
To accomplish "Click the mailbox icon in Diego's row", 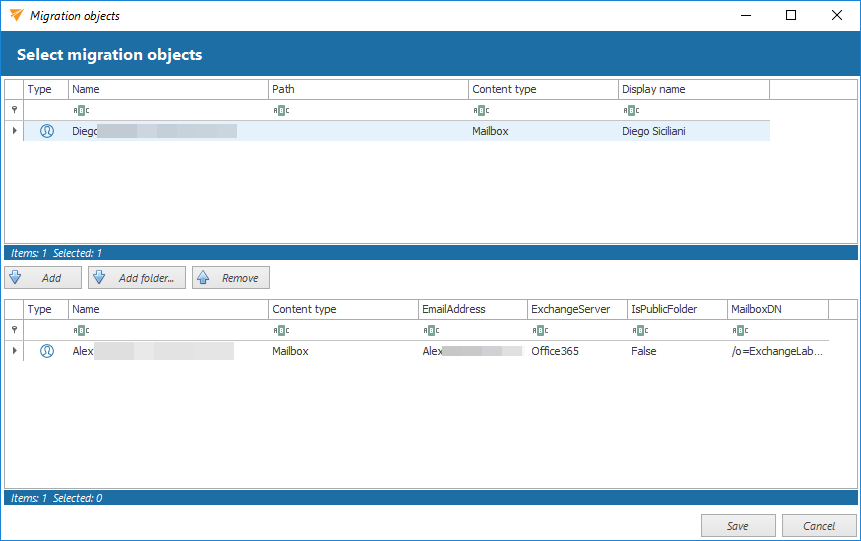I will coord(46,131).
